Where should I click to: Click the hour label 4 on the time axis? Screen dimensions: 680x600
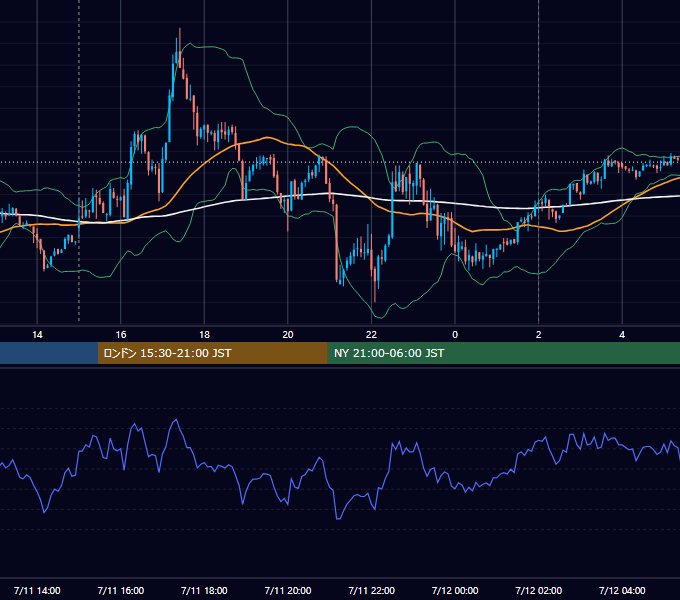click(x=622, y=335)
